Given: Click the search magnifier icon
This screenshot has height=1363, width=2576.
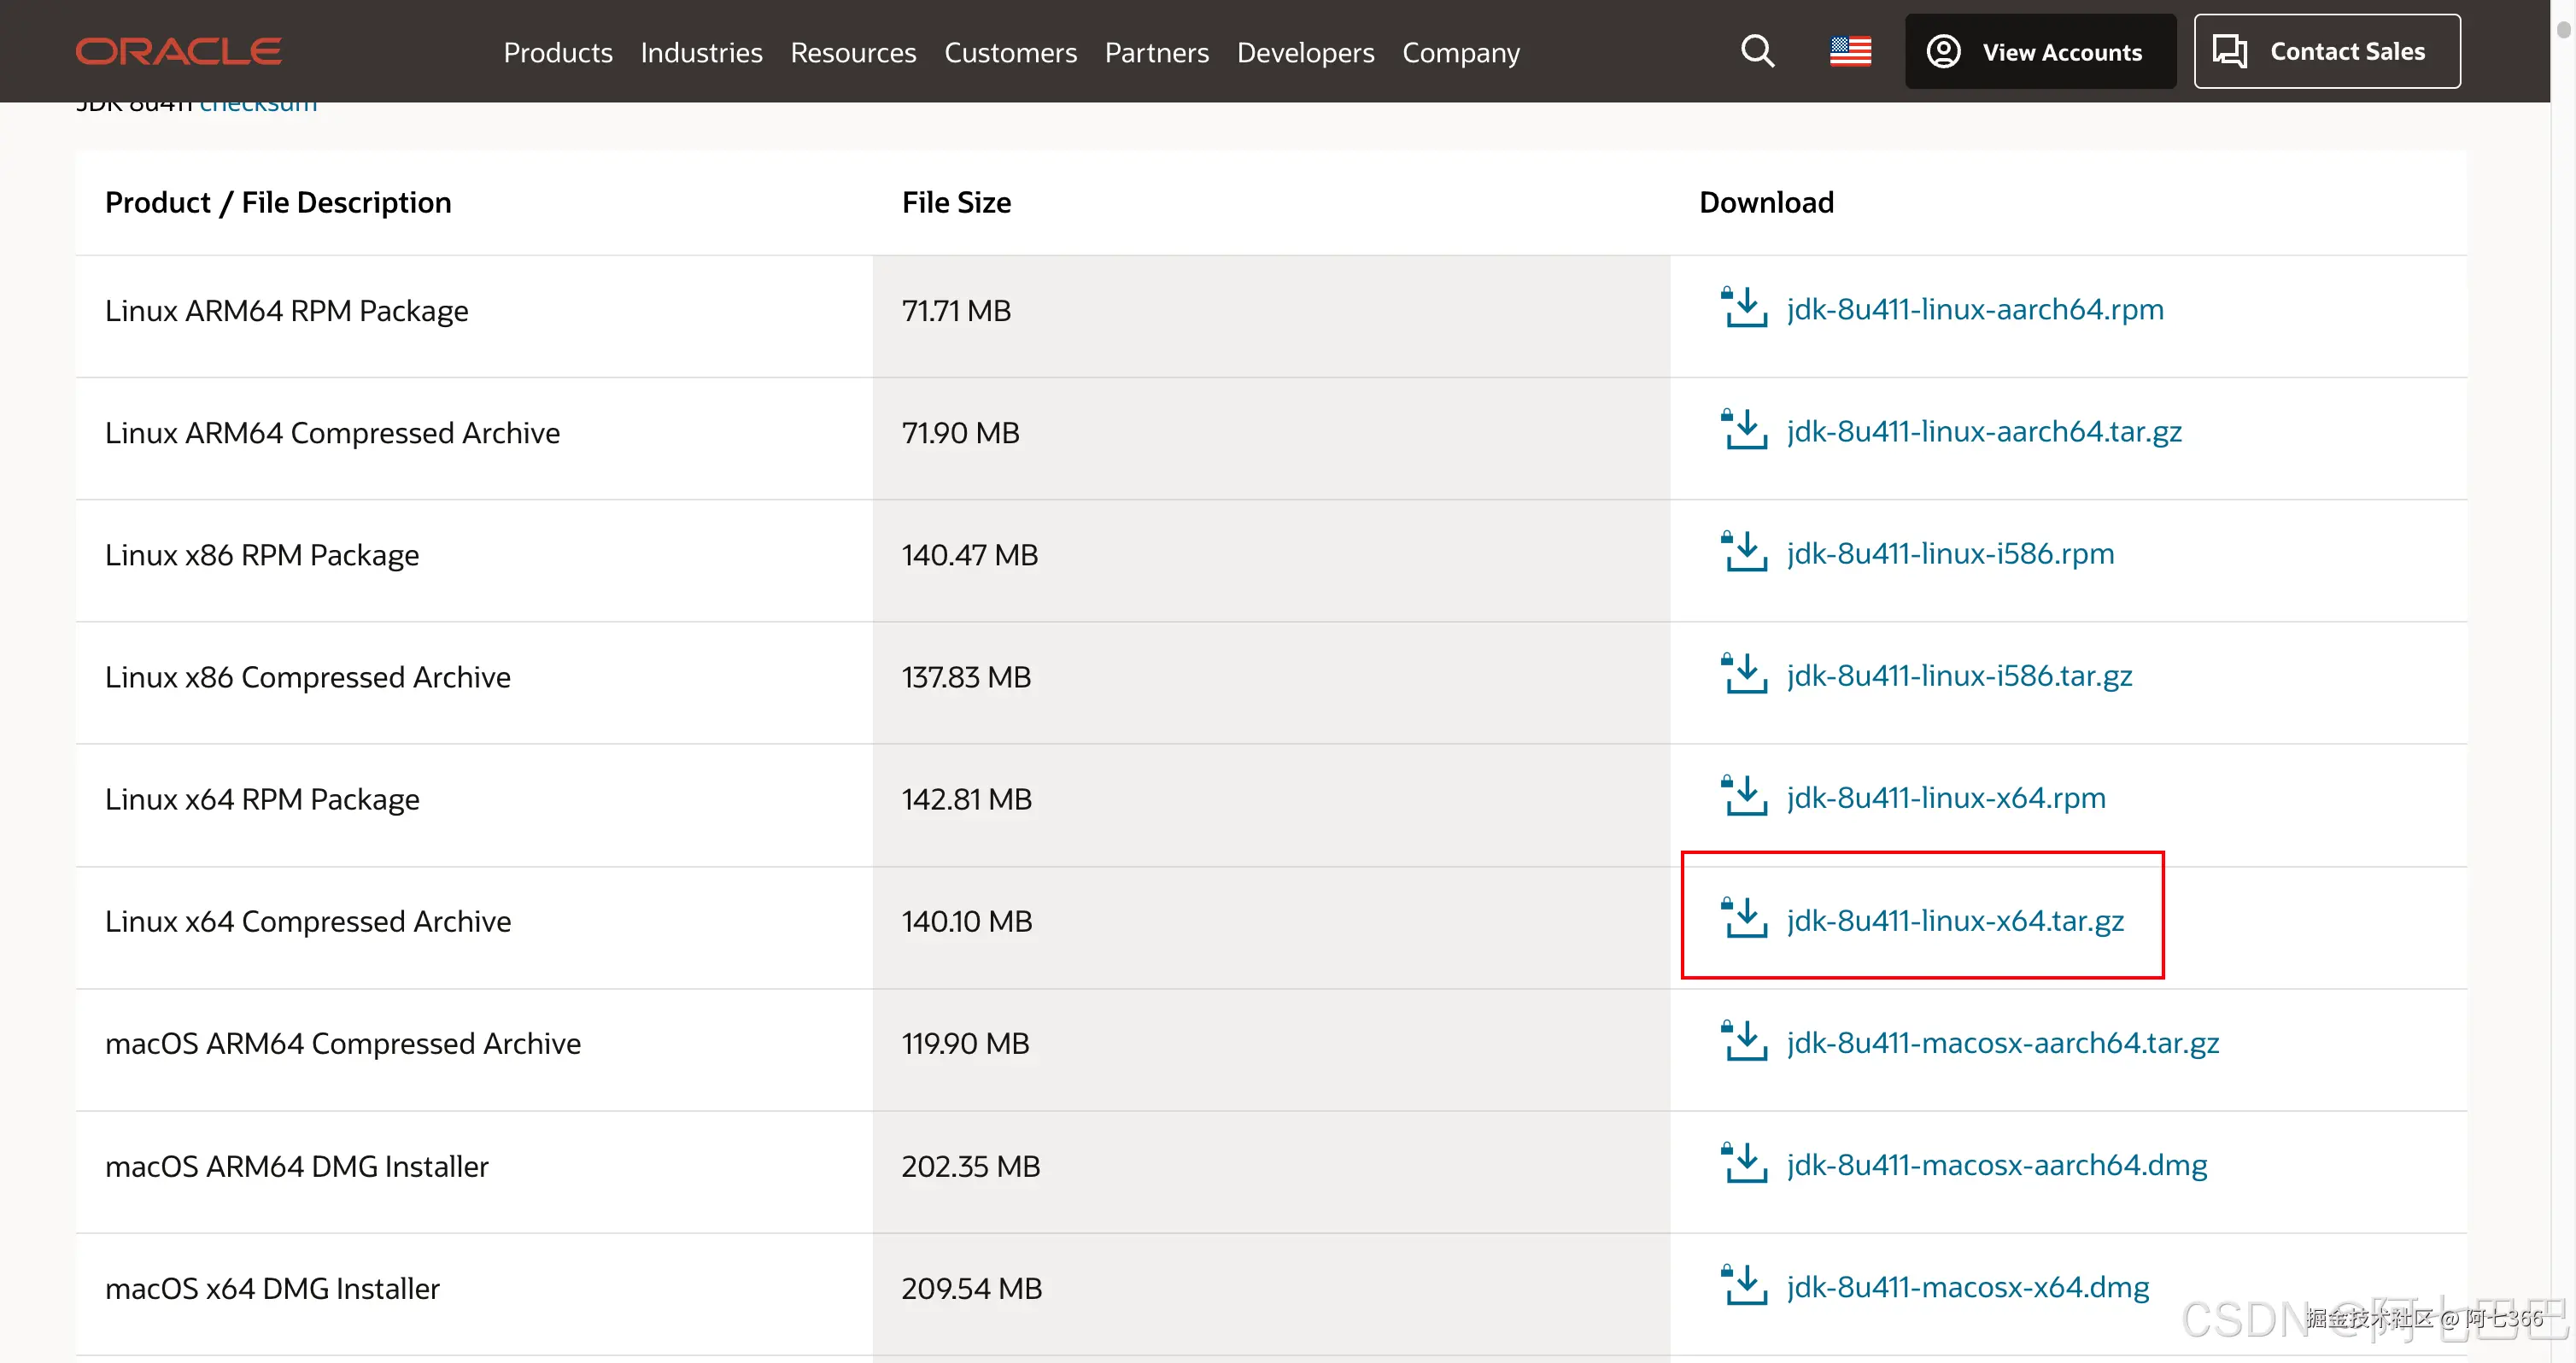Looking at the screenshot, I should pyautogui.click(x=1757, y=51).
